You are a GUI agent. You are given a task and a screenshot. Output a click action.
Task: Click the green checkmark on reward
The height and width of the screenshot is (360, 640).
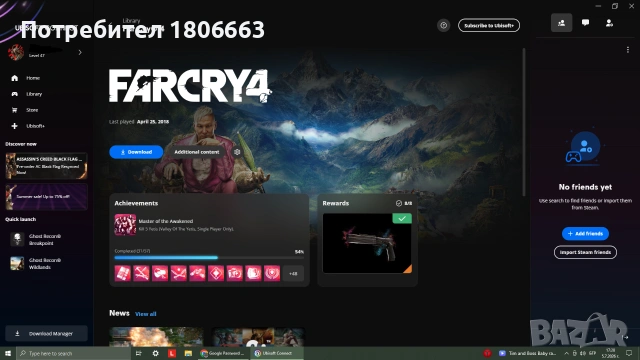click(x=402, y=218)
